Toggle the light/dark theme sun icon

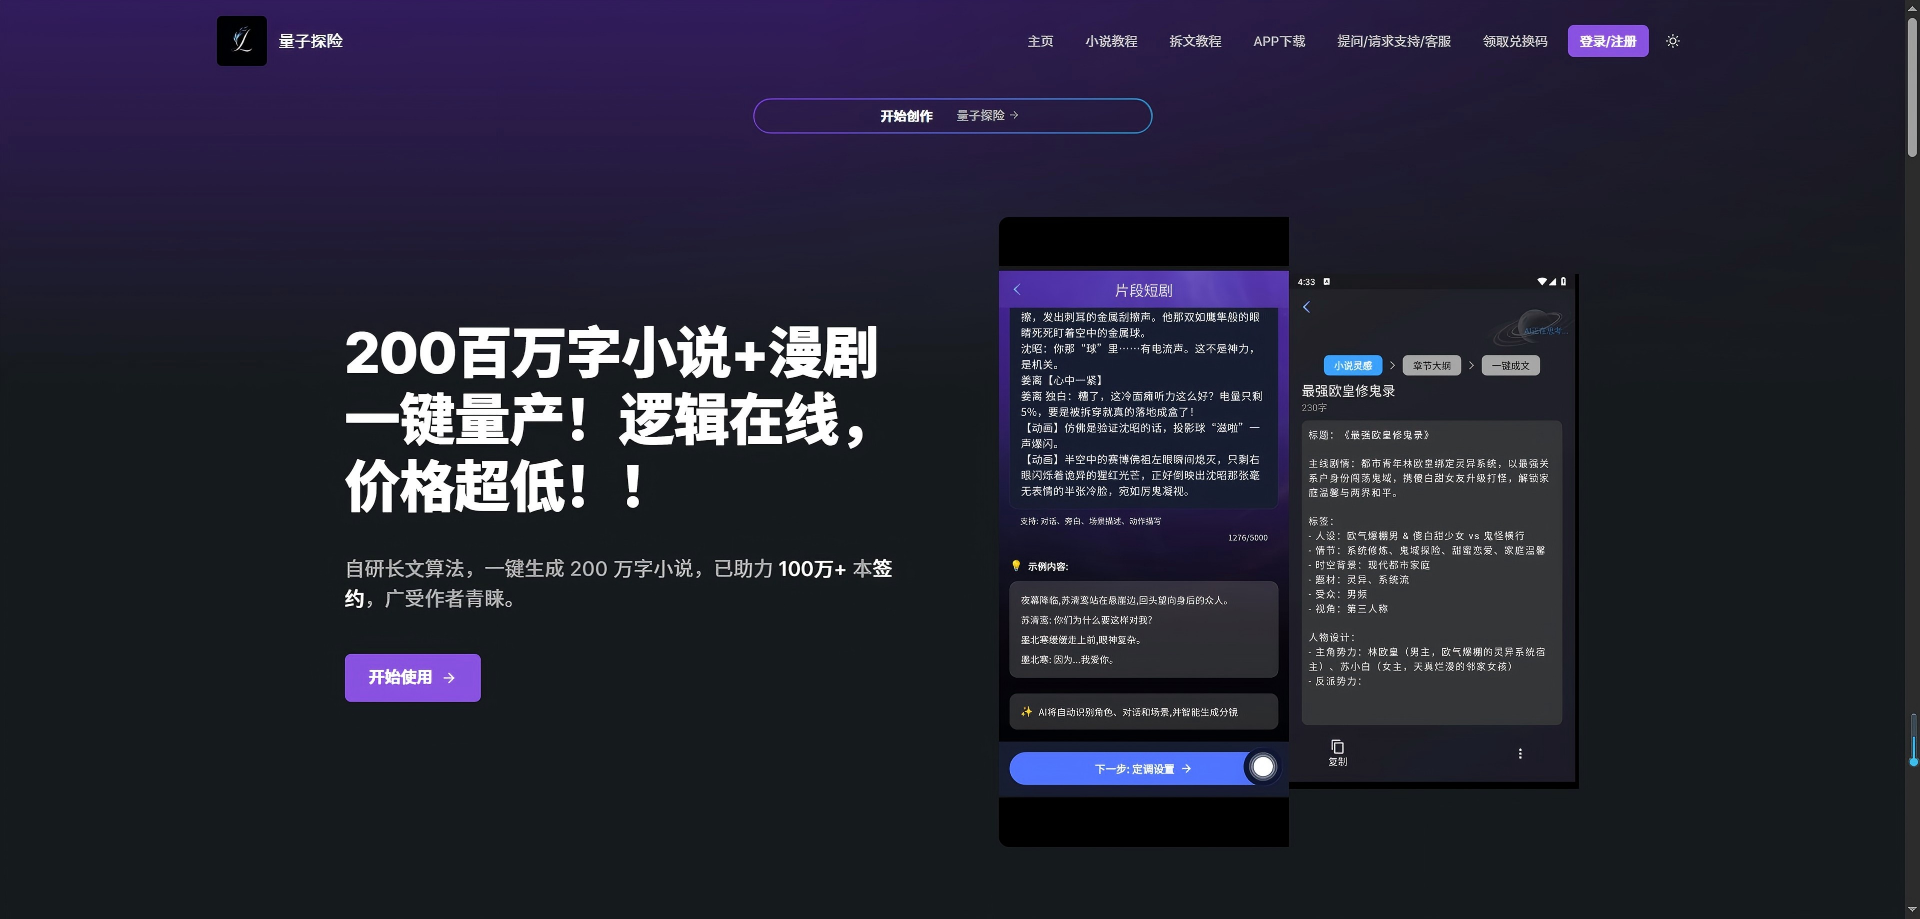(1673, 41)
